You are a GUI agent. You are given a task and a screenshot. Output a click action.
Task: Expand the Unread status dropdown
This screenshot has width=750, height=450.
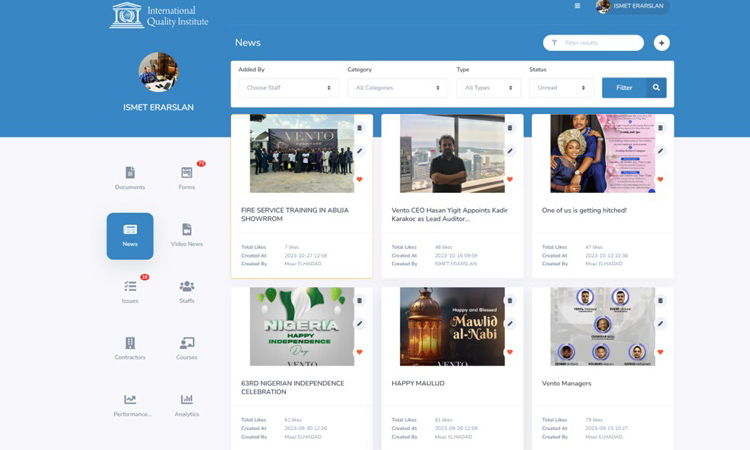(x=561, y=88)
